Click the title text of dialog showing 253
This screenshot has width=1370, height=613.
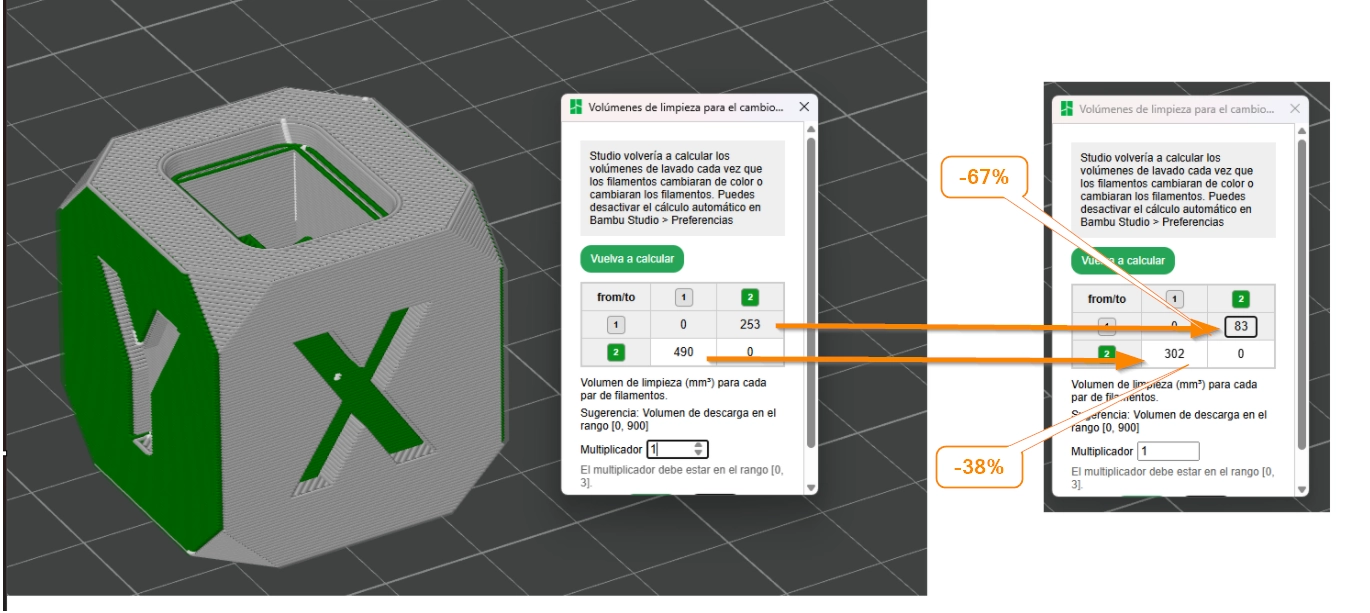click(685, 107)
